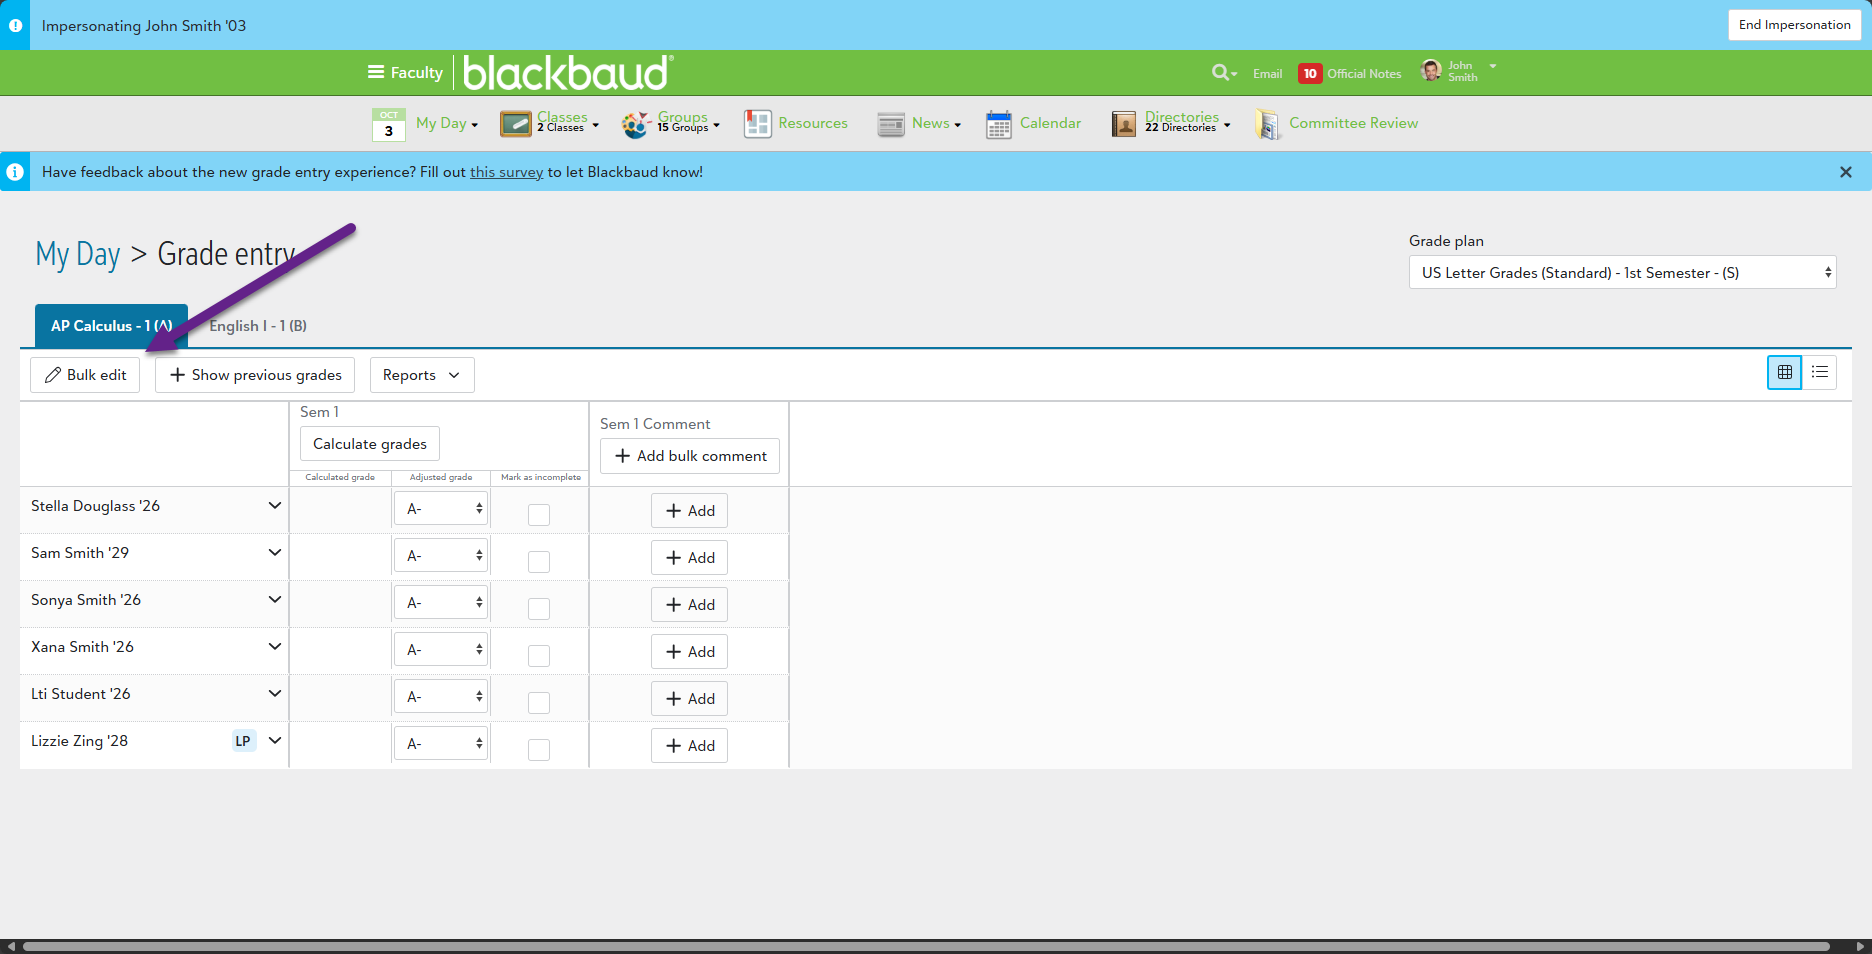The image size is (1872, 954).
Task: Open the My Day menu
Action: click(447, 123)
